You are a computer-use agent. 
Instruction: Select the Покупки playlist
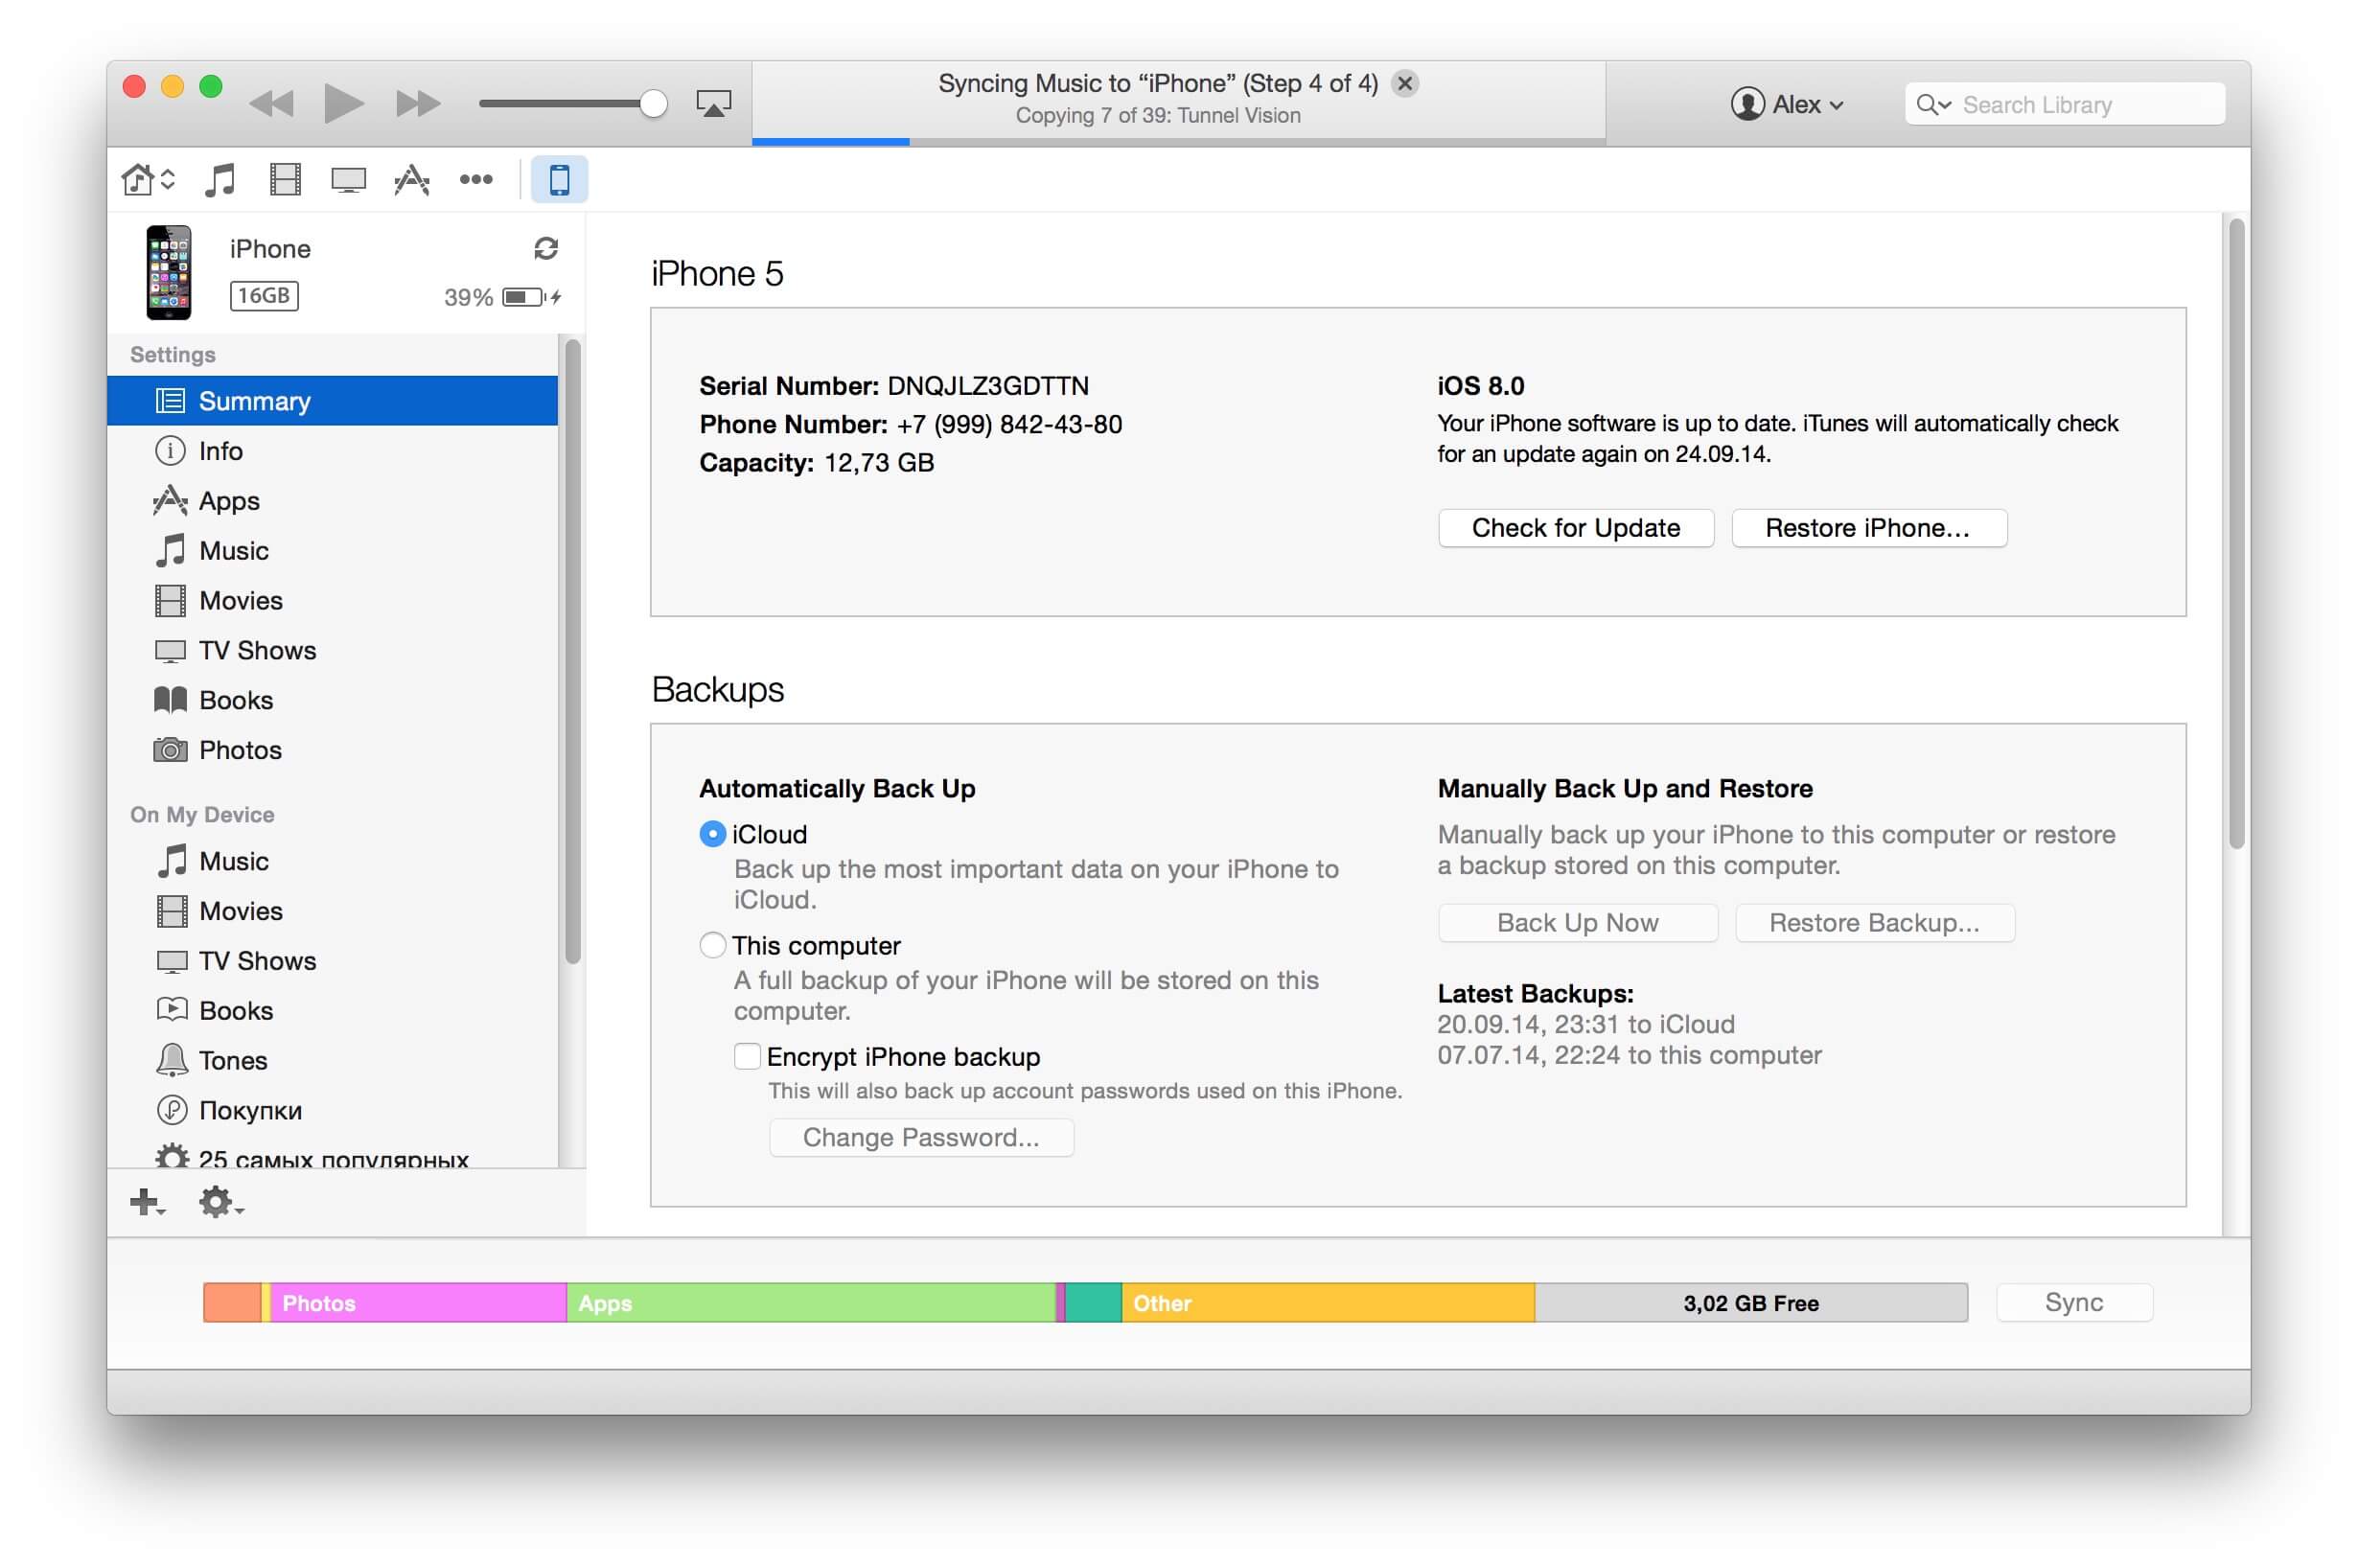point(332,1112)
